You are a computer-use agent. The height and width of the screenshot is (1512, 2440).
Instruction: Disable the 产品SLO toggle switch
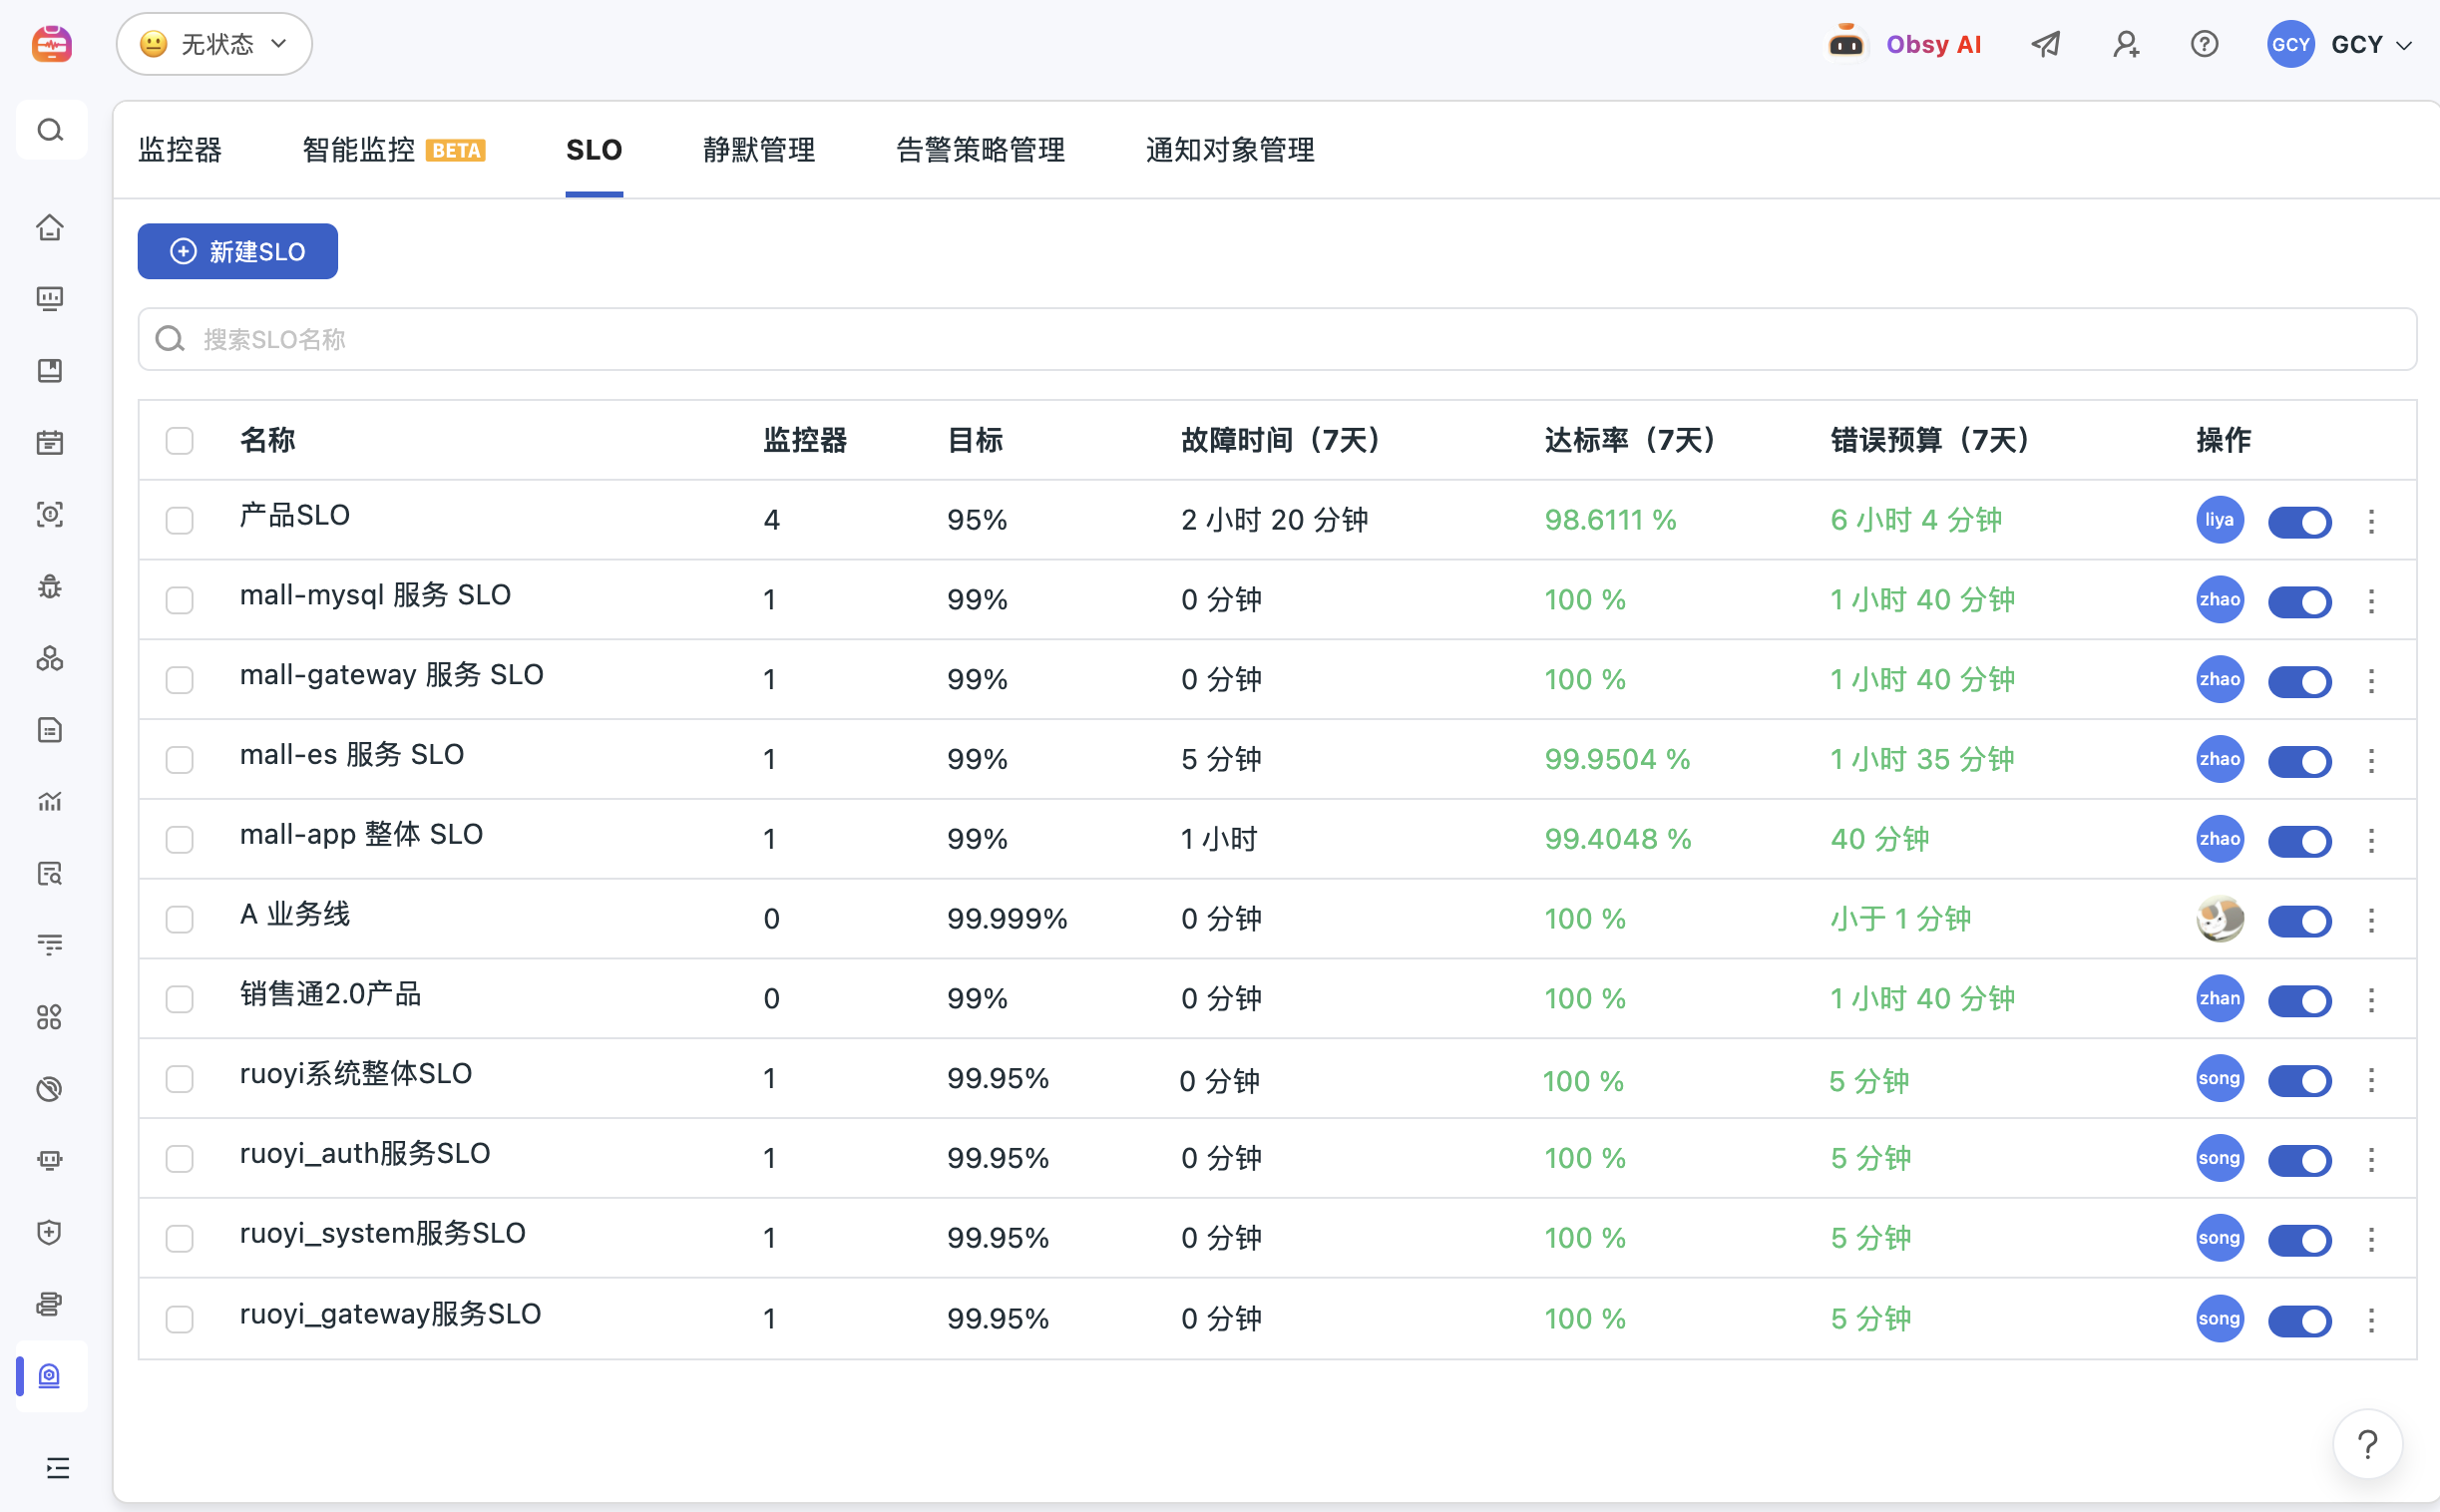2299,521
